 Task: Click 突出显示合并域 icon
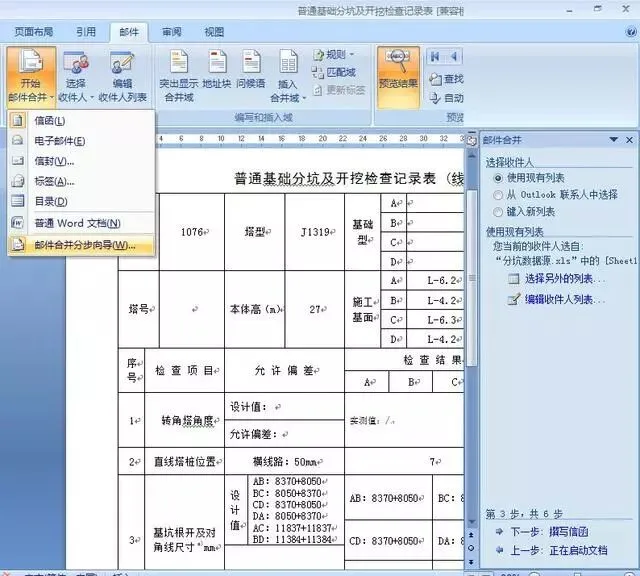click(x=179, y=76)
